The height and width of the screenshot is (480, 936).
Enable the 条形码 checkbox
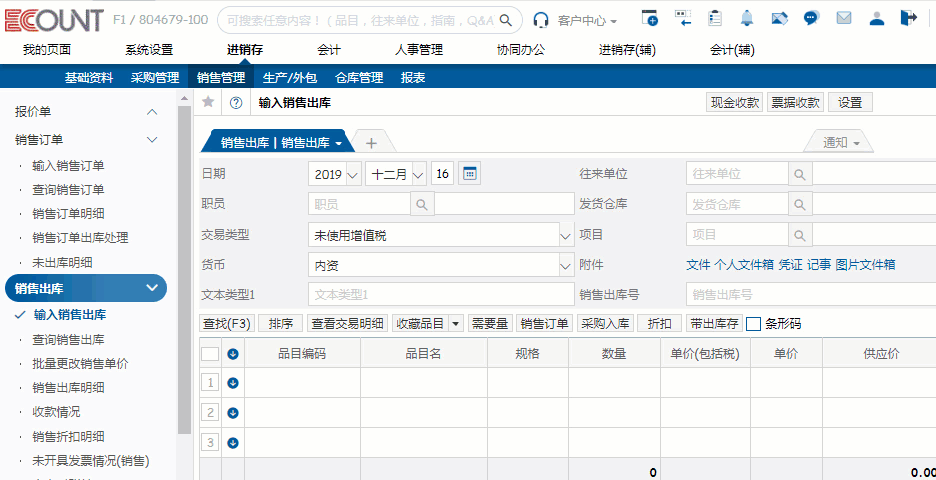[754, 324]
